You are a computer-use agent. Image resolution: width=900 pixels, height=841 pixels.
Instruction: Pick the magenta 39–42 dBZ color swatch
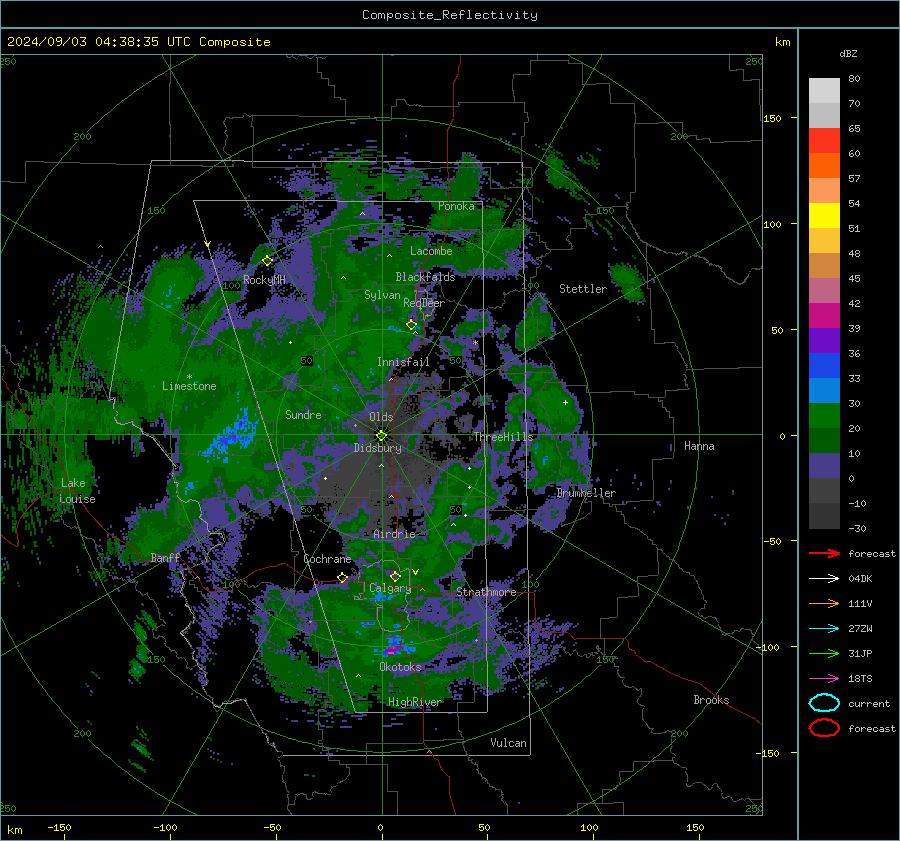click(824, 316)
